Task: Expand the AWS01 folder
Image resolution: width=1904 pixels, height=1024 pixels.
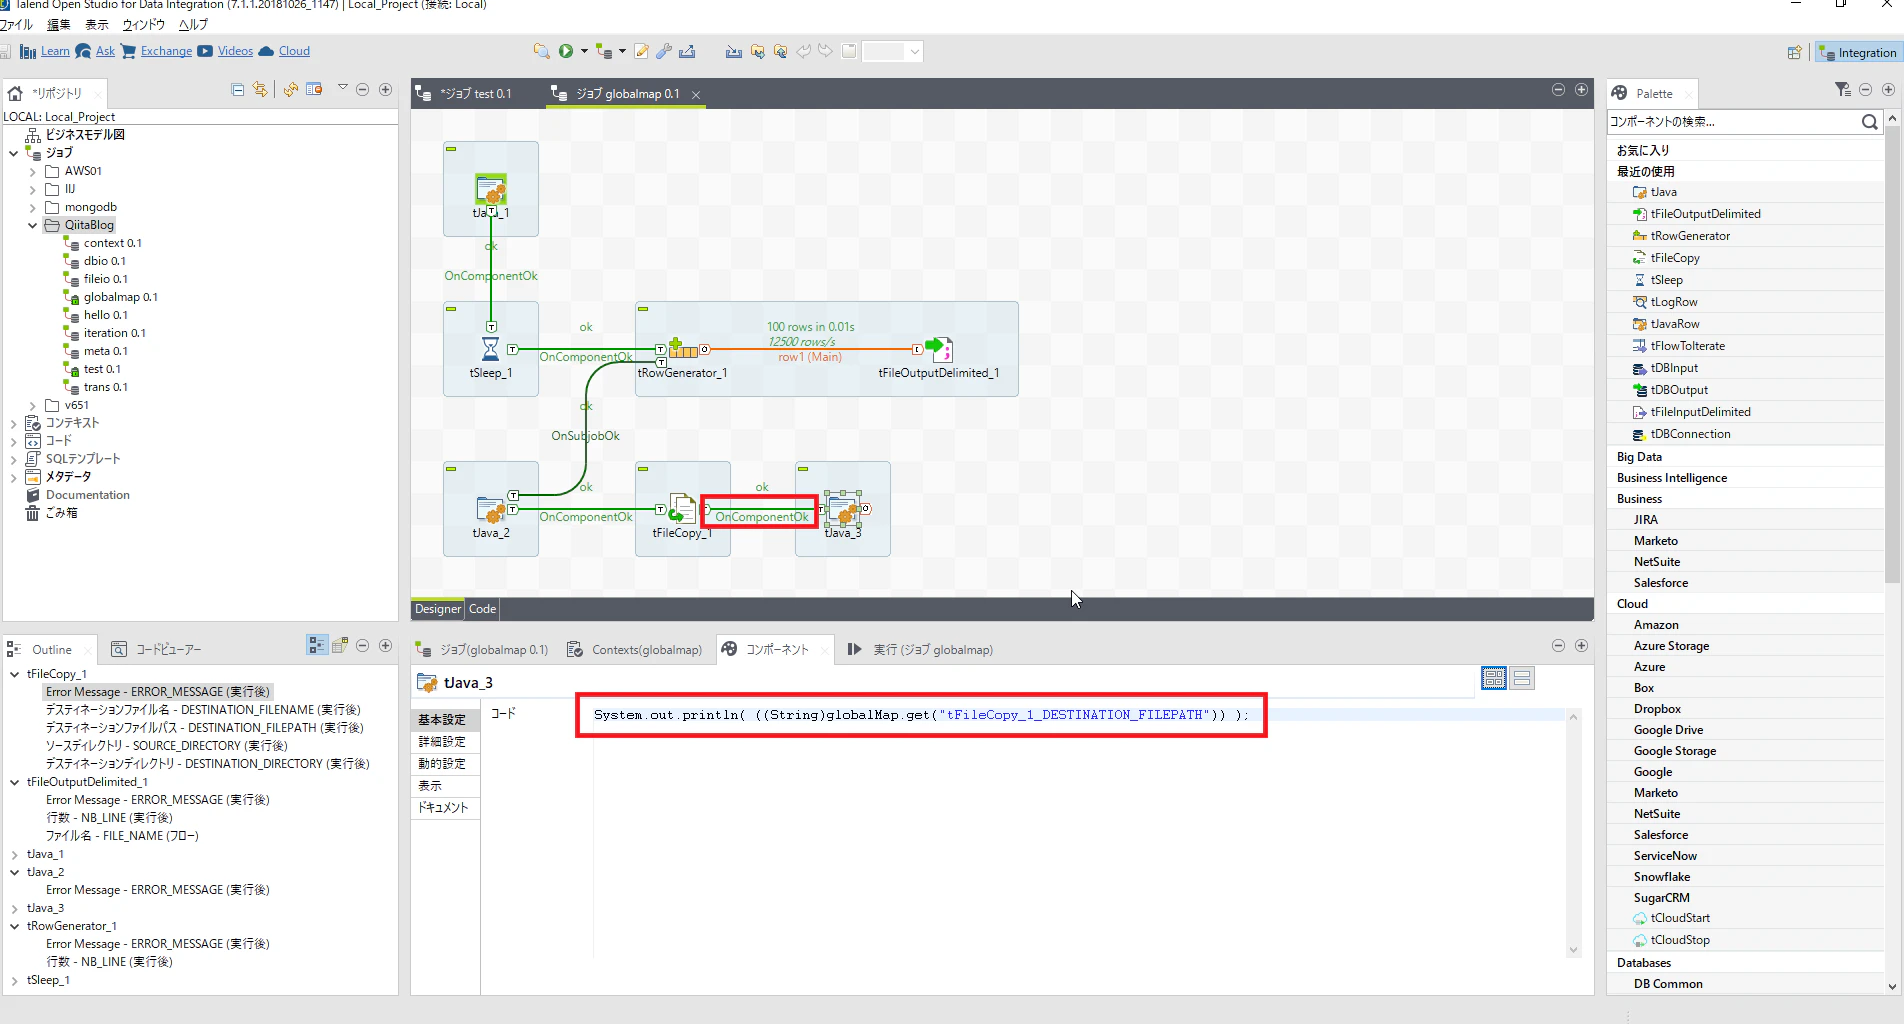Action: point(33,172)
